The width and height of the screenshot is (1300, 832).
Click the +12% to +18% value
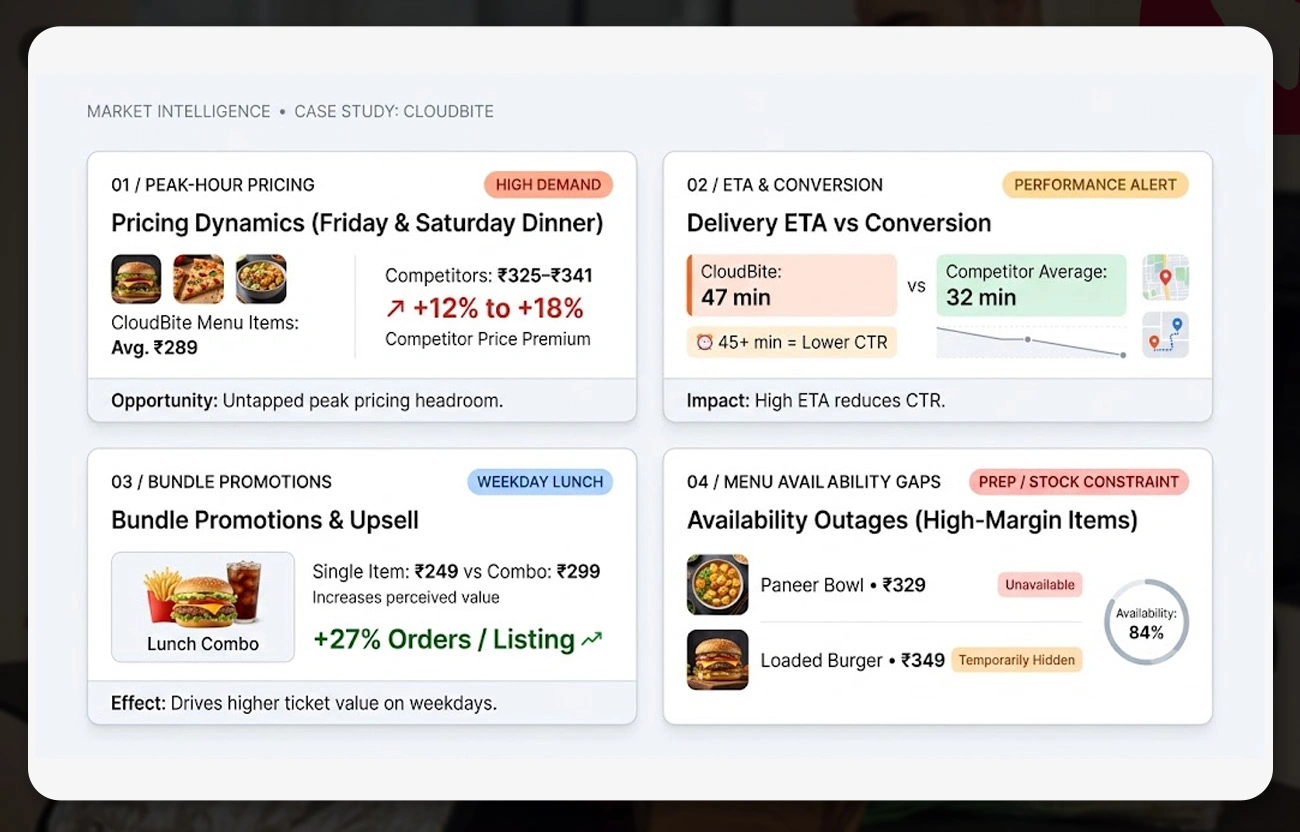pos(498,308)
